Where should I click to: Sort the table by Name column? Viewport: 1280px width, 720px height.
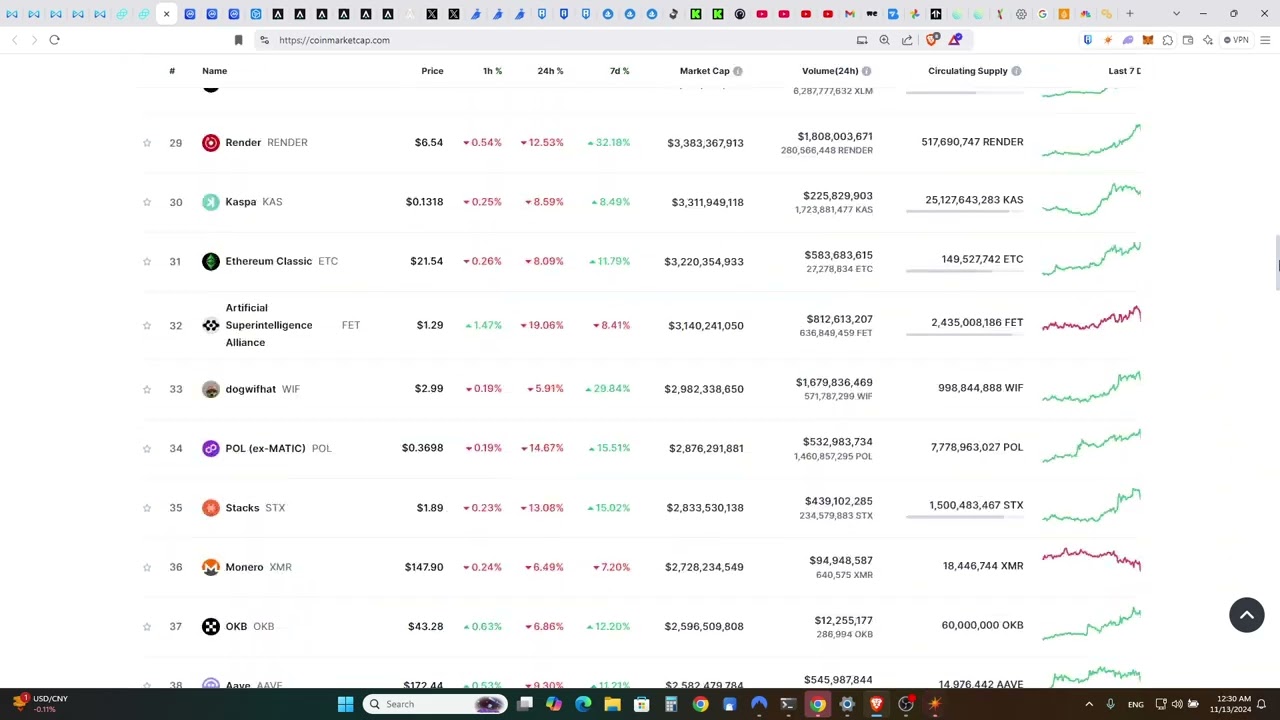214,71
